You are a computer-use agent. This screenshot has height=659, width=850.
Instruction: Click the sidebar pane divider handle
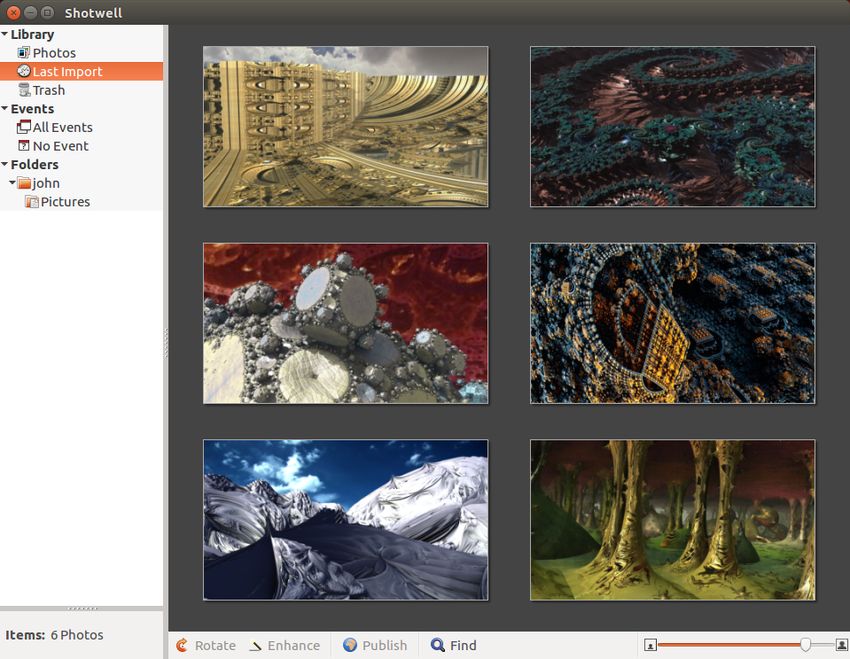coord(166,343)
